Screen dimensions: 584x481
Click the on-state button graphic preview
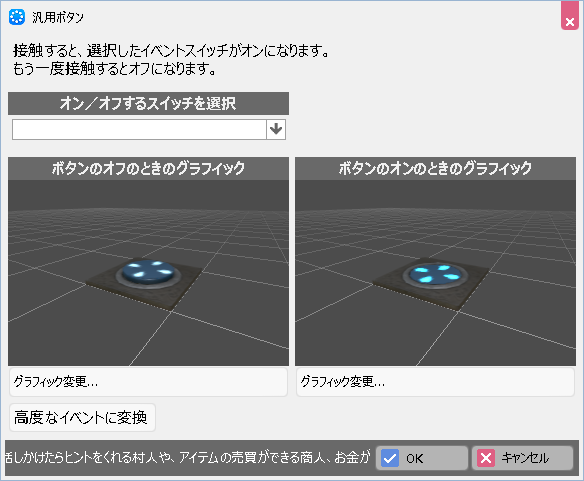pos(435,273)
